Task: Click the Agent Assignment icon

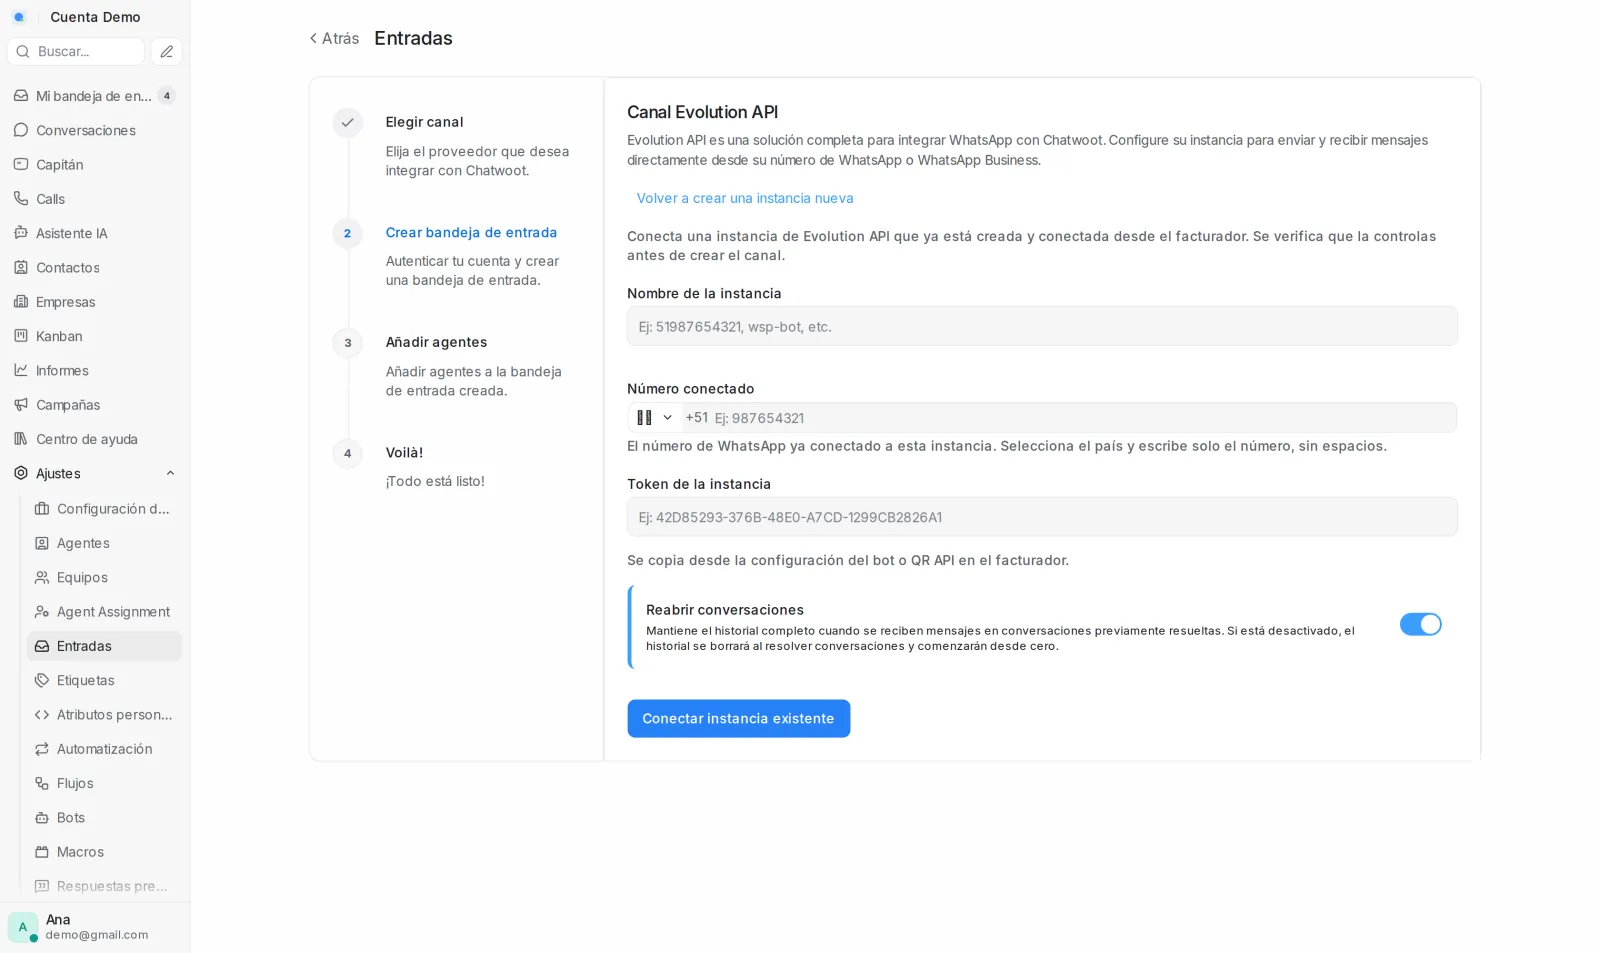Action: click(42, 612)
